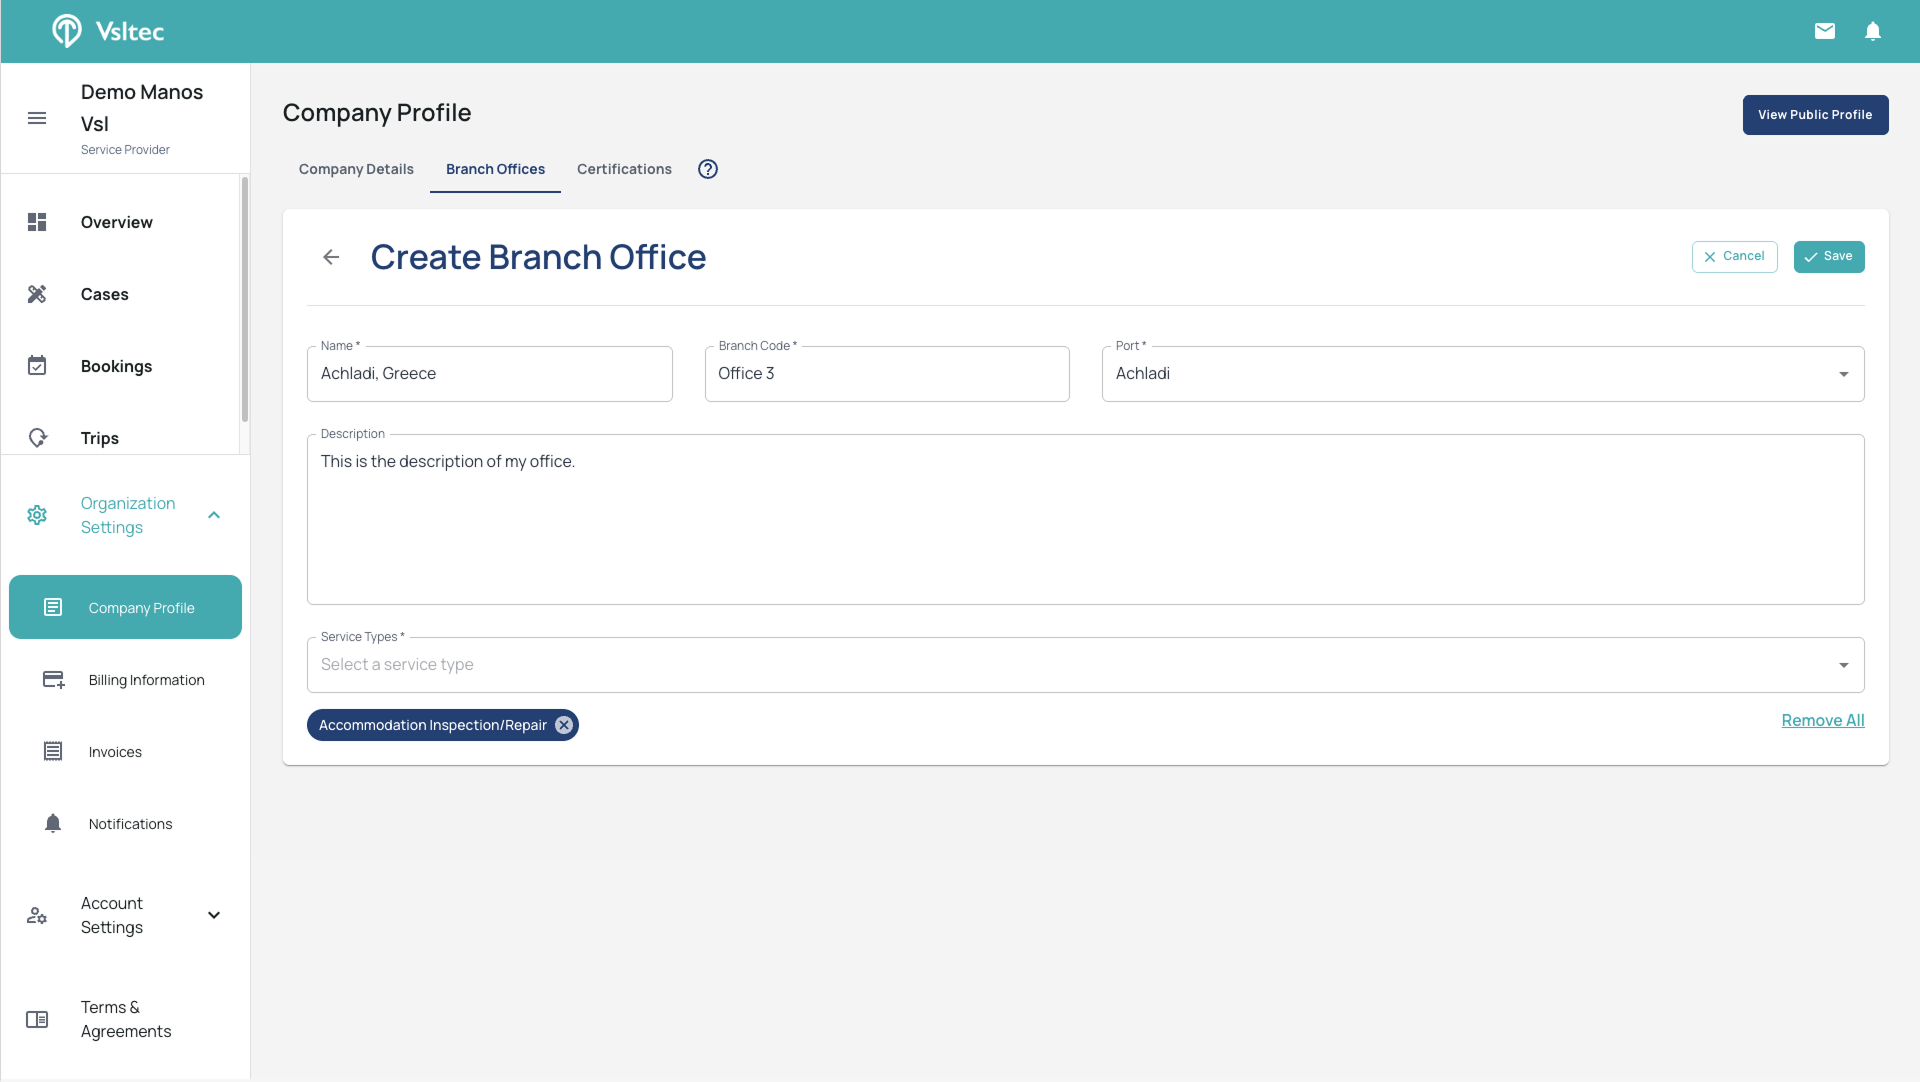The width and height of the screenshot is (1920, 1082).
Task: Expand the Port dropdown
Action: point(1843,374)
